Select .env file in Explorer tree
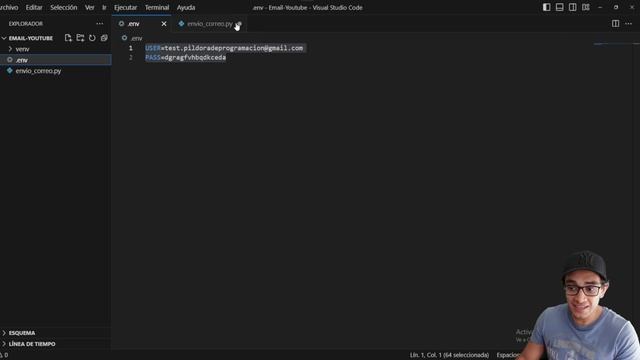Viewport: 640px width, 360px height. pos(56,60)
